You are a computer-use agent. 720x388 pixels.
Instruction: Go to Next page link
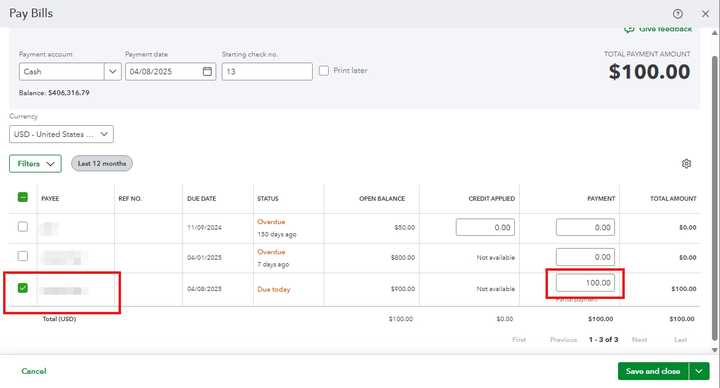point(639,340)
